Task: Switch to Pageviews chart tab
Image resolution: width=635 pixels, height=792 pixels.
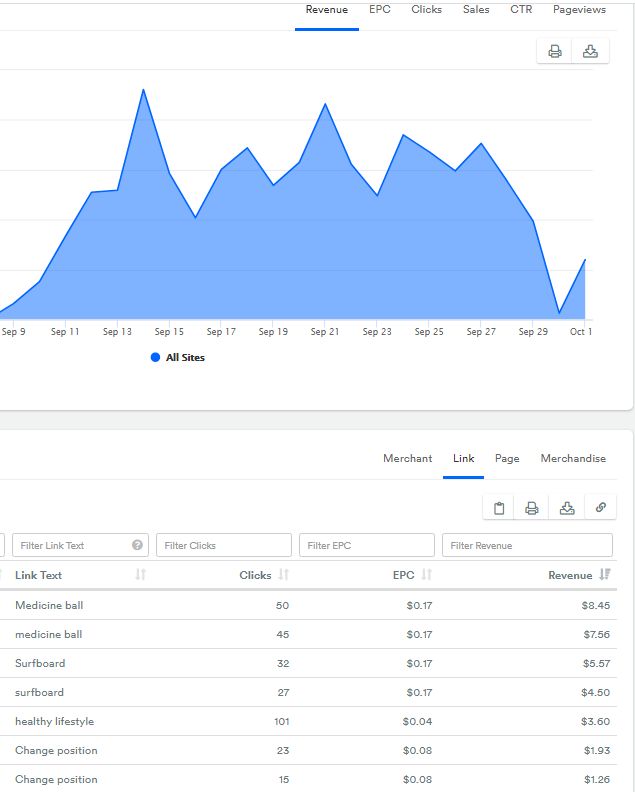Action: pyautogui.click(x=579, y=10)
